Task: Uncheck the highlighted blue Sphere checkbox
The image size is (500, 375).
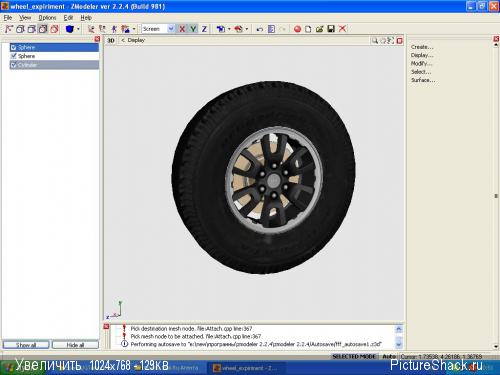Action: pyautogui.click(x=14, y=47)
